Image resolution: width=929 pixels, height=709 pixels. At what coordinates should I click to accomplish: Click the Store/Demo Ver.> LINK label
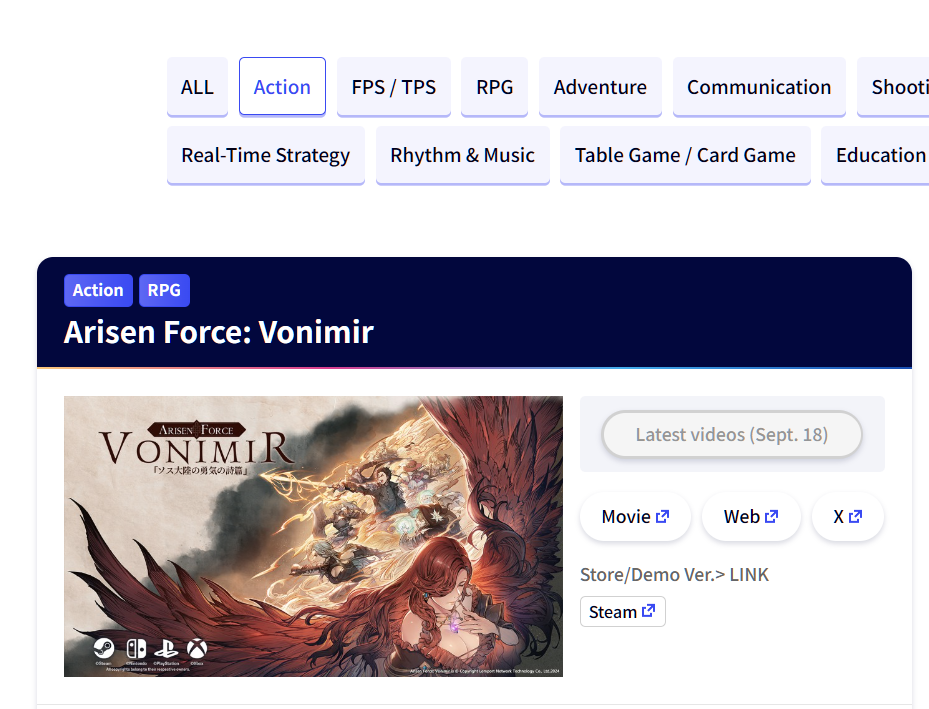point(674,575)
